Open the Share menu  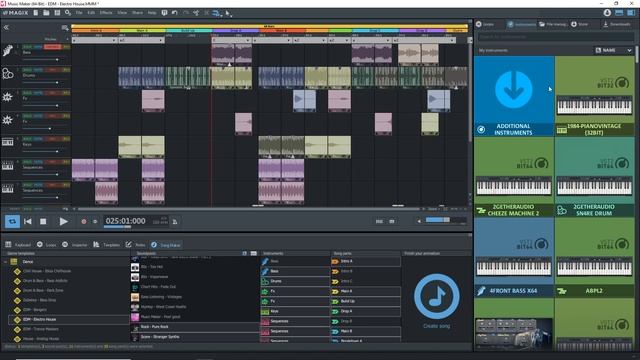pos(138,13)
